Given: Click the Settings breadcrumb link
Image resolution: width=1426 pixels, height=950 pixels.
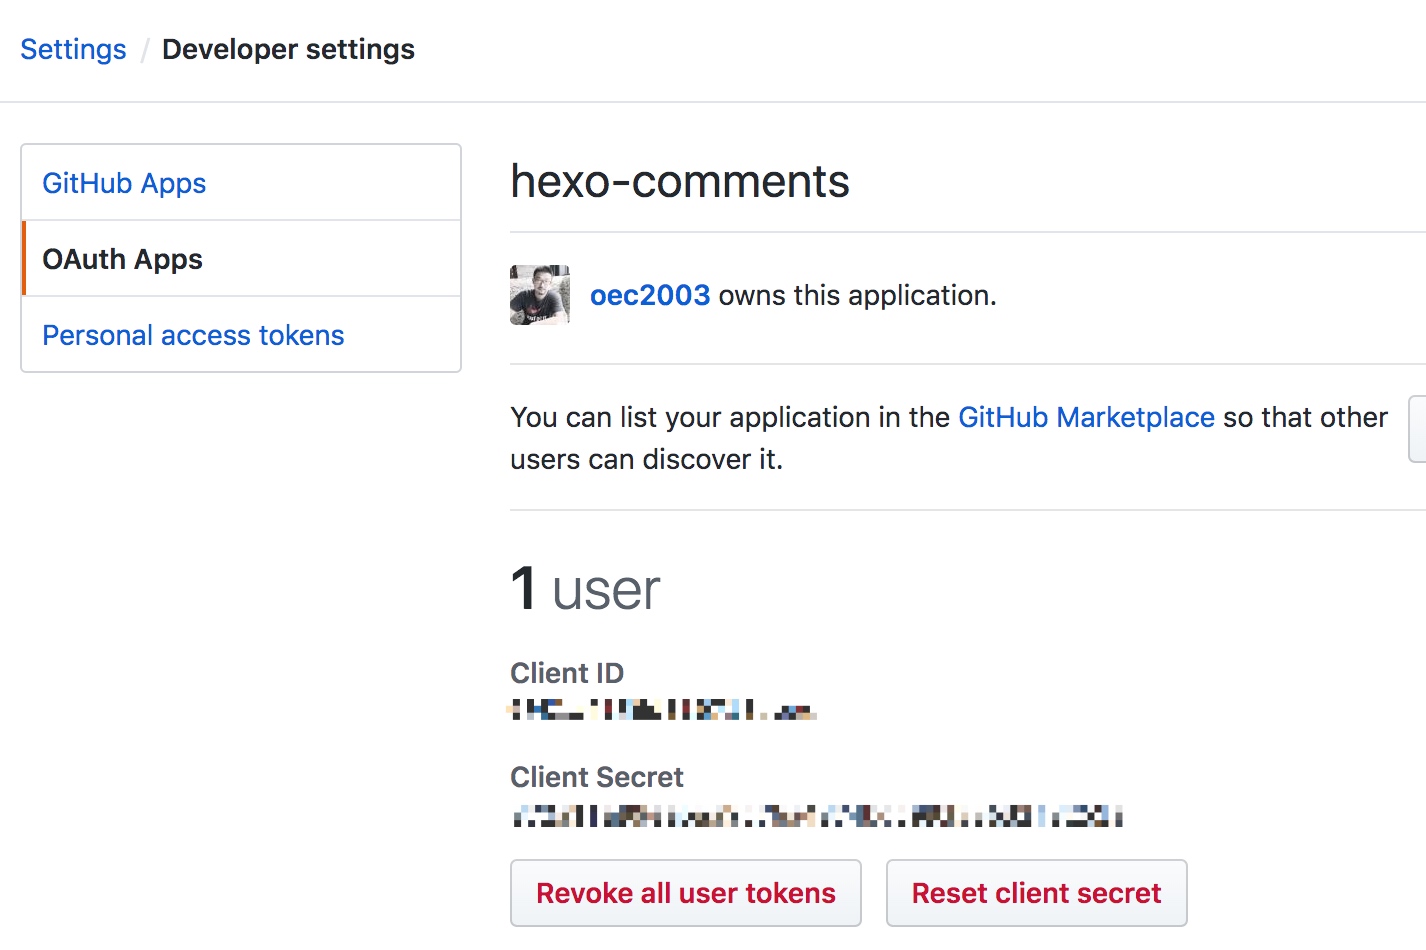Looking at the screenshot, I should (x=73, y=49).
